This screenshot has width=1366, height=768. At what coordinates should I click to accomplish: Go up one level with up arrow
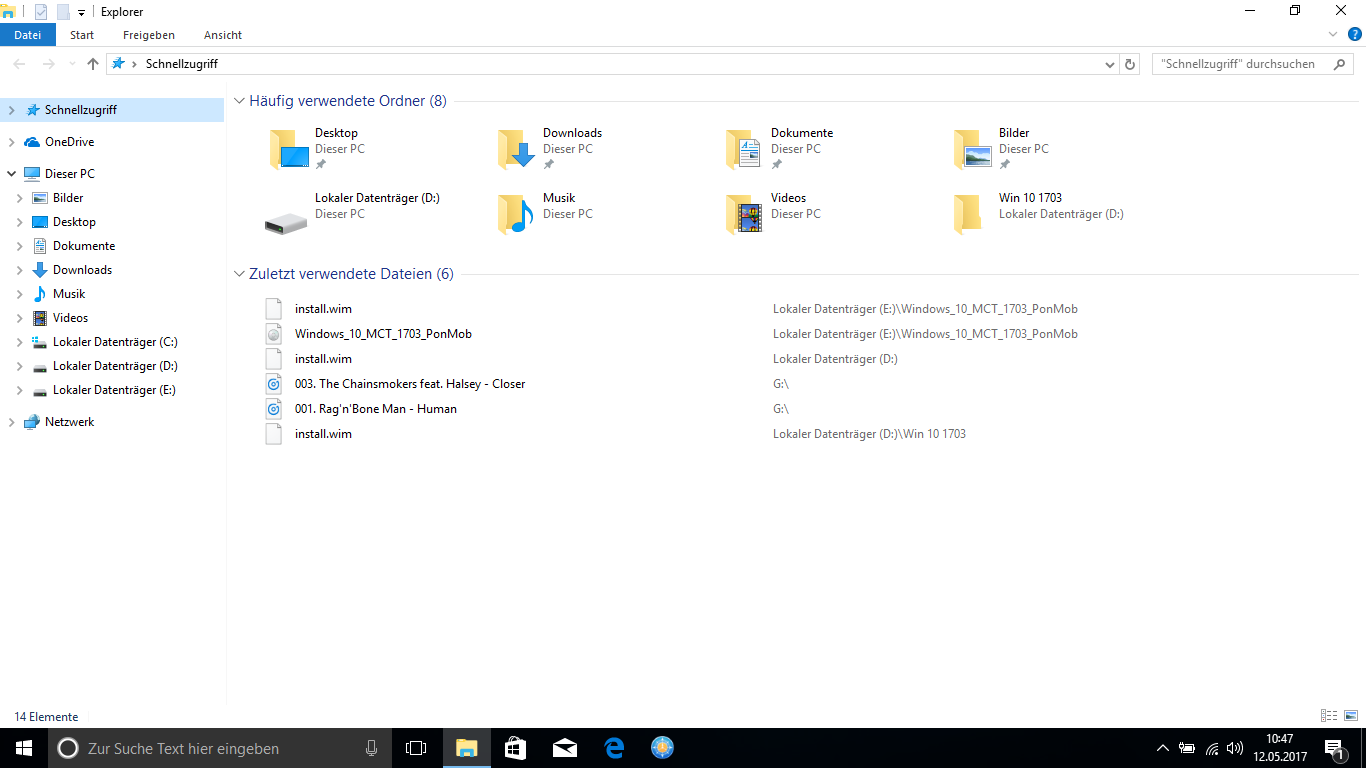93,64
